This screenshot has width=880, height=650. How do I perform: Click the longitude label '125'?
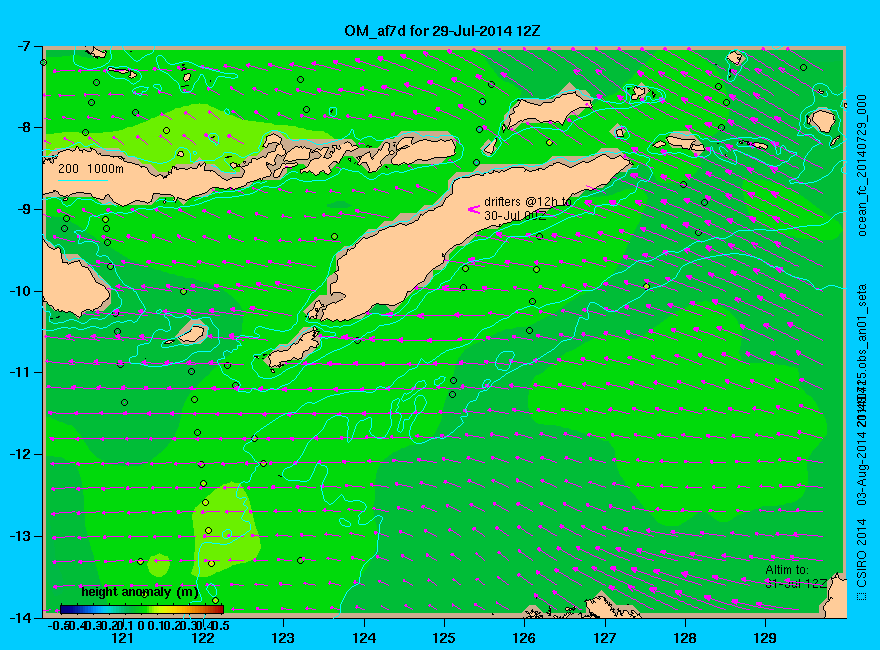pyautogui.click(x=444, y=638)
